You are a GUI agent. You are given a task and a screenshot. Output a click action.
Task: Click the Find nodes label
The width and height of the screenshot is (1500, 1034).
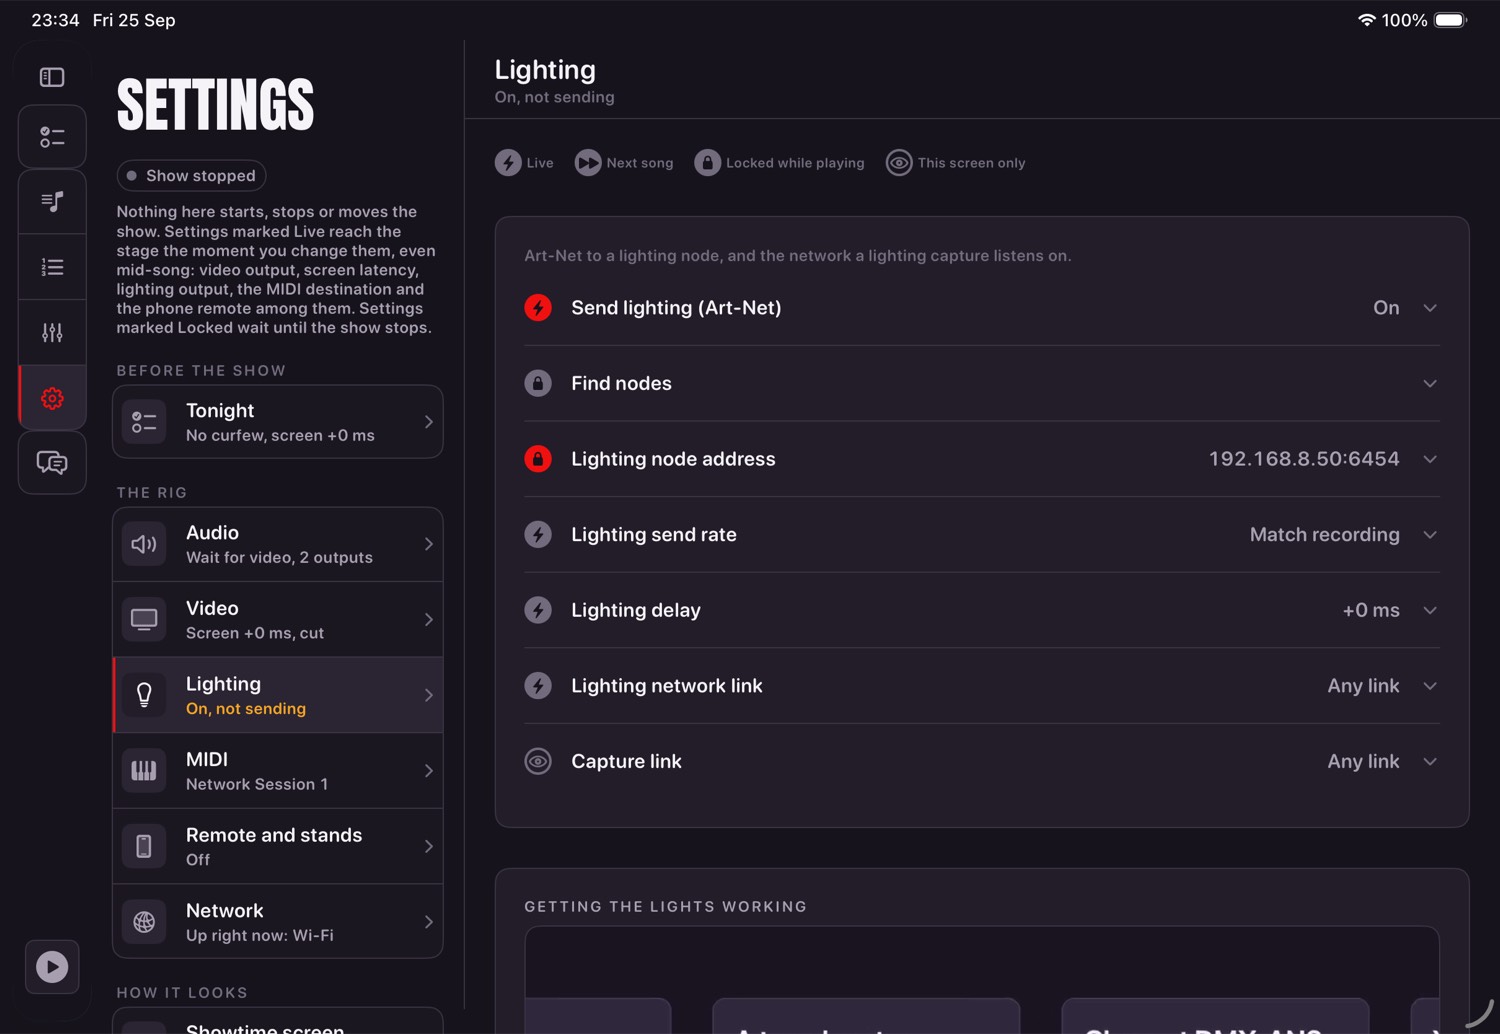point(621,383)
